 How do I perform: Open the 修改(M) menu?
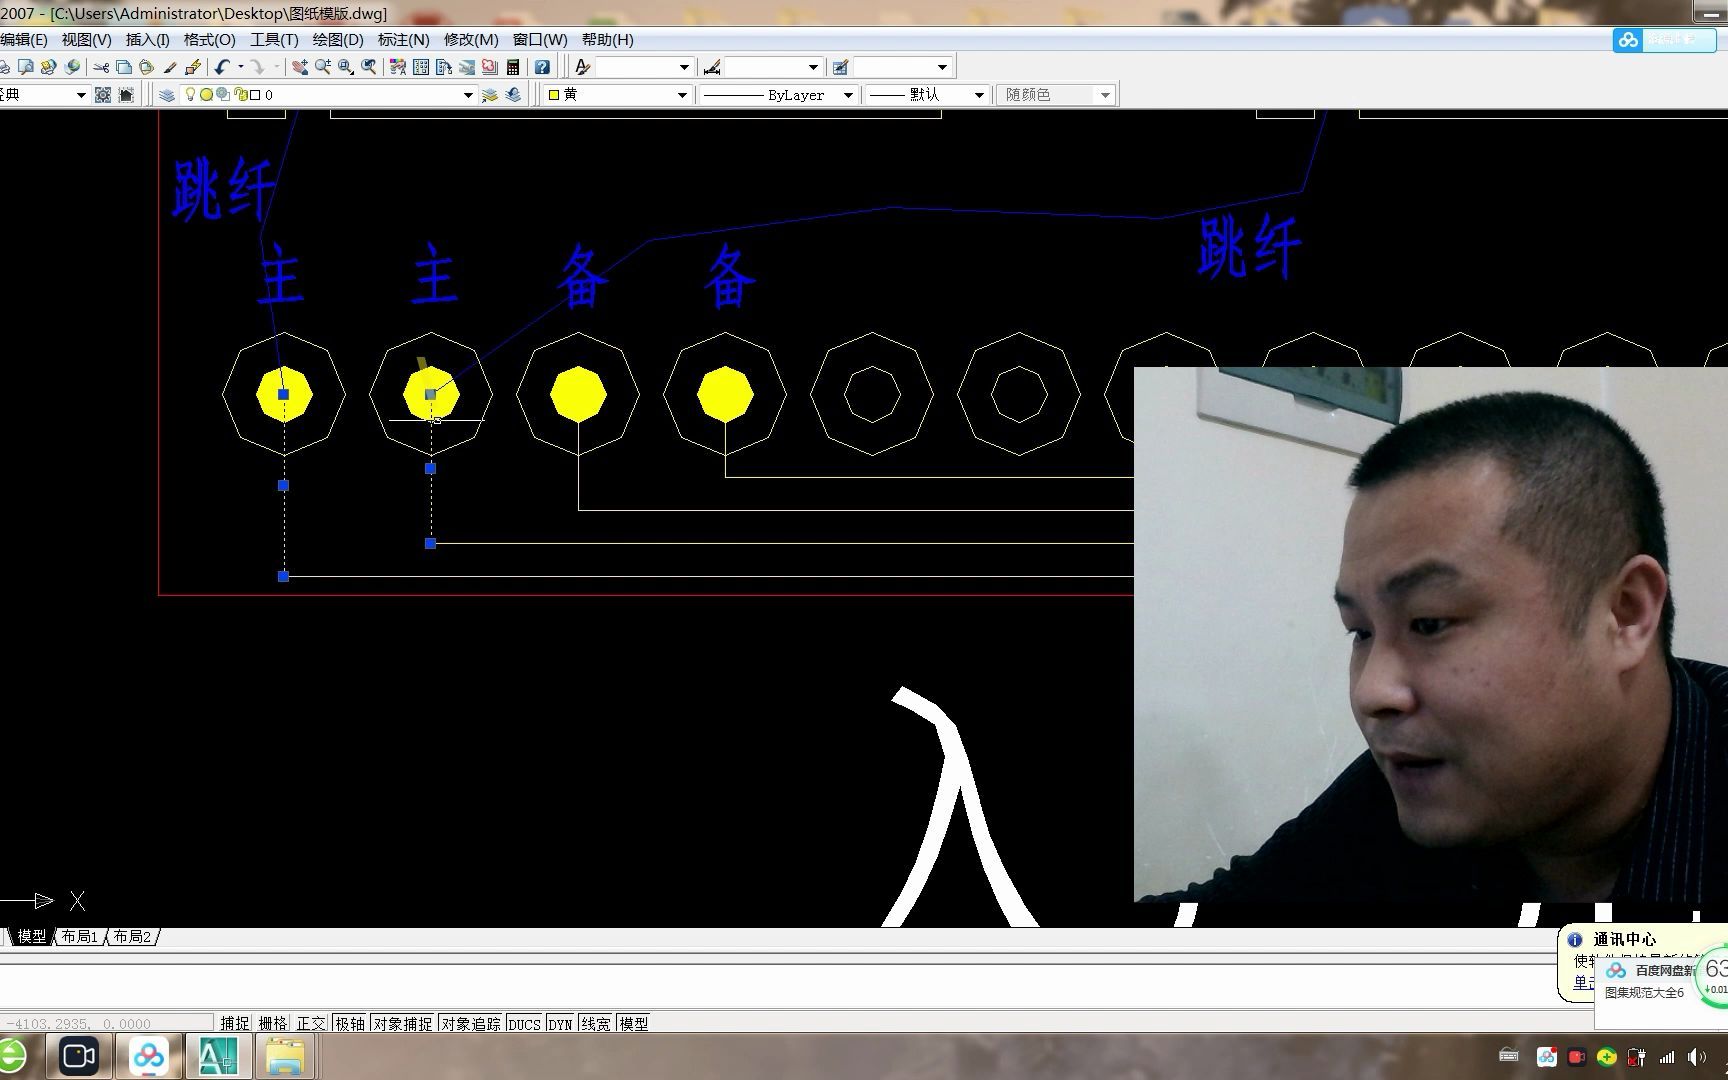coord(471,40)
